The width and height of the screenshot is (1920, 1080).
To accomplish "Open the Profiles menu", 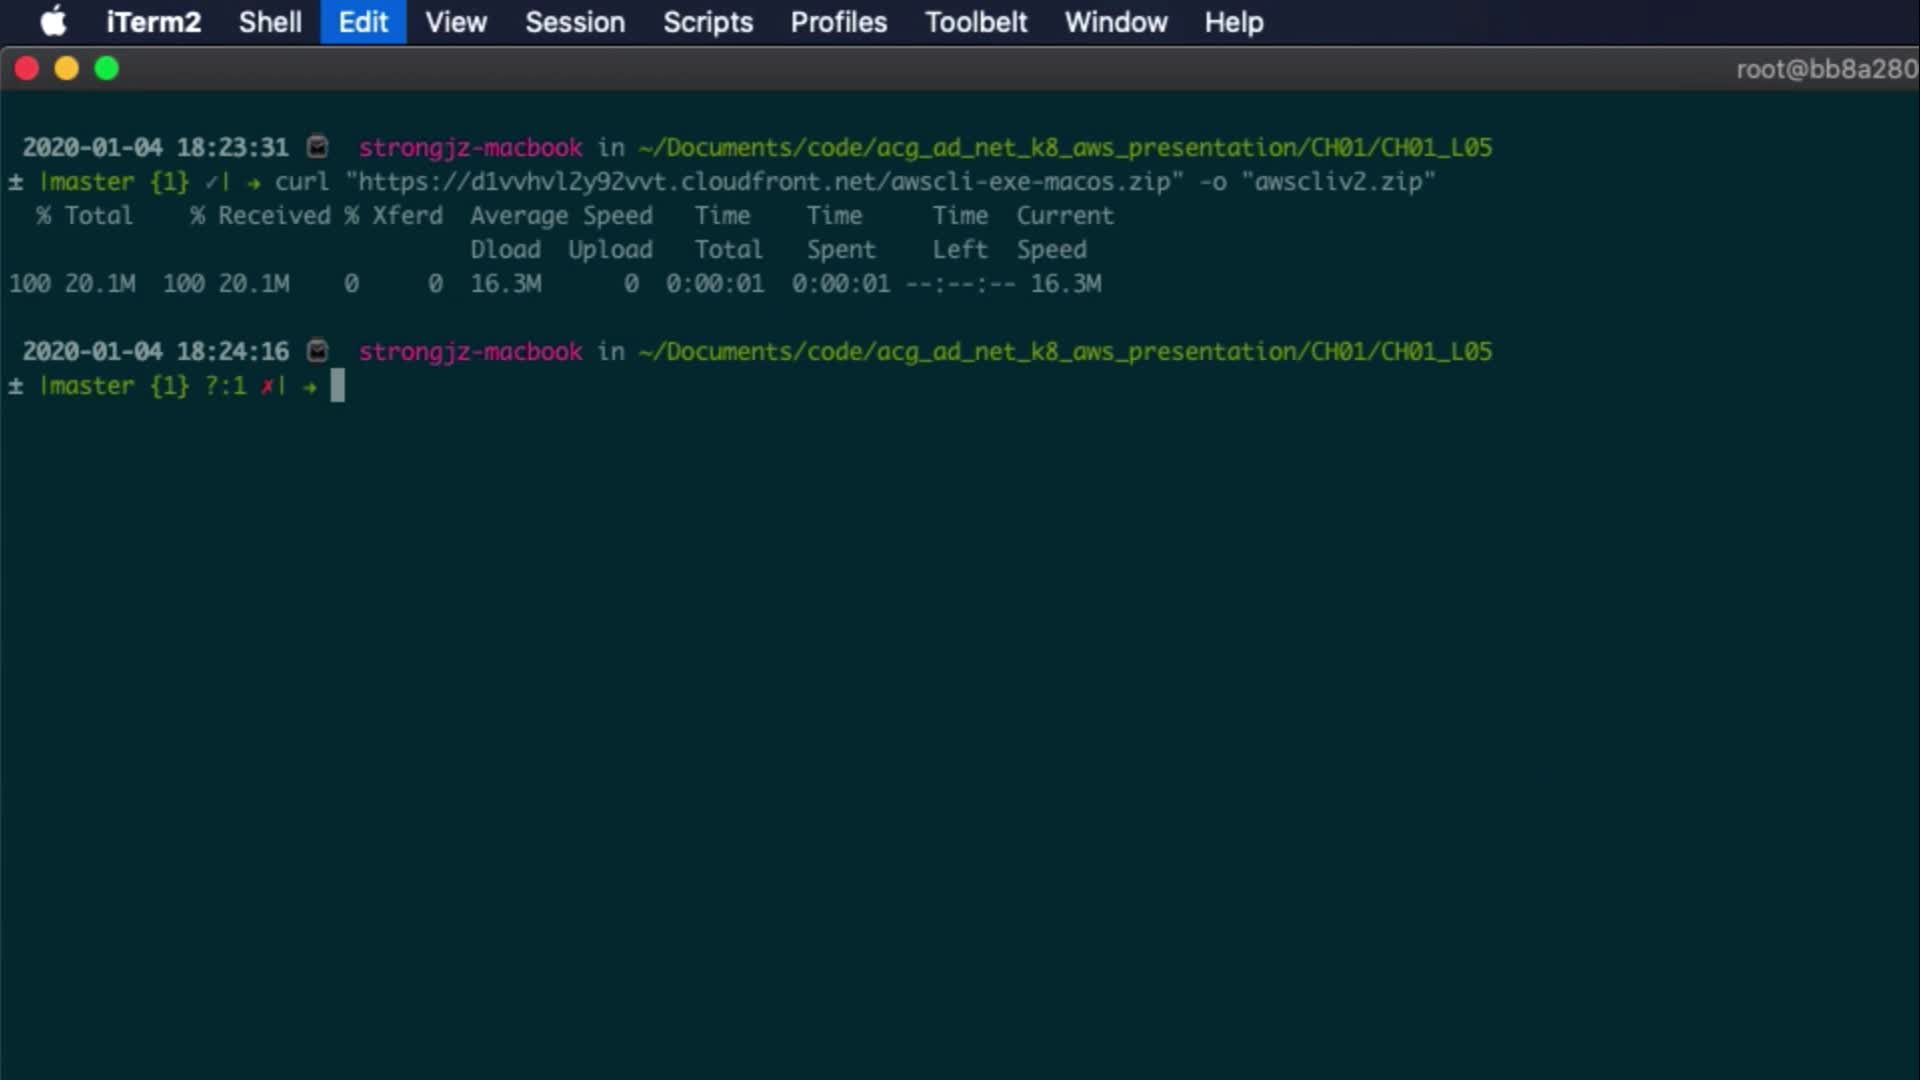I will pos(838,22).
